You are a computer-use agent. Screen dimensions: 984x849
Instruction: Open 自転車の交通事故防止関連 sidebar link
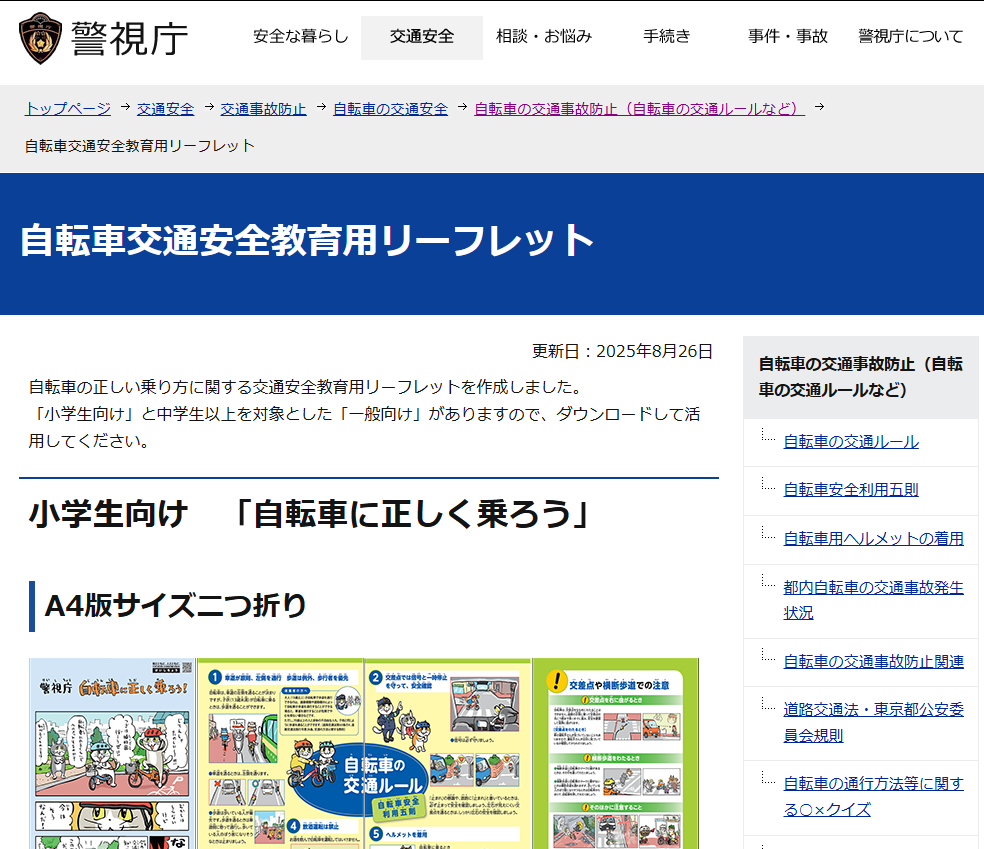coord(873,661)
